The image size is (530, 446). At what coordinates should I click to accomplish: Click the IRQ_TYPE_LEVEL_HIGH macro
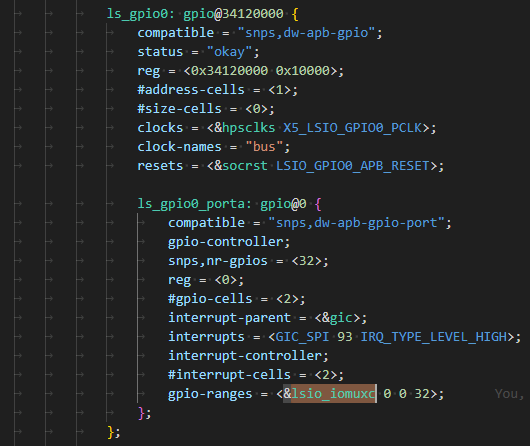[x=434, y=337]
